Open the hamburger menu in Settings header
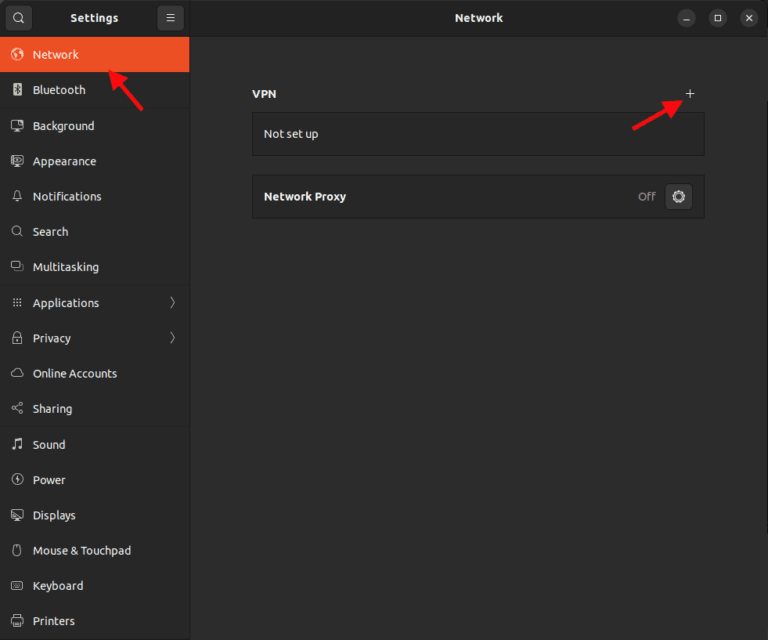 [x=170, y=18]
